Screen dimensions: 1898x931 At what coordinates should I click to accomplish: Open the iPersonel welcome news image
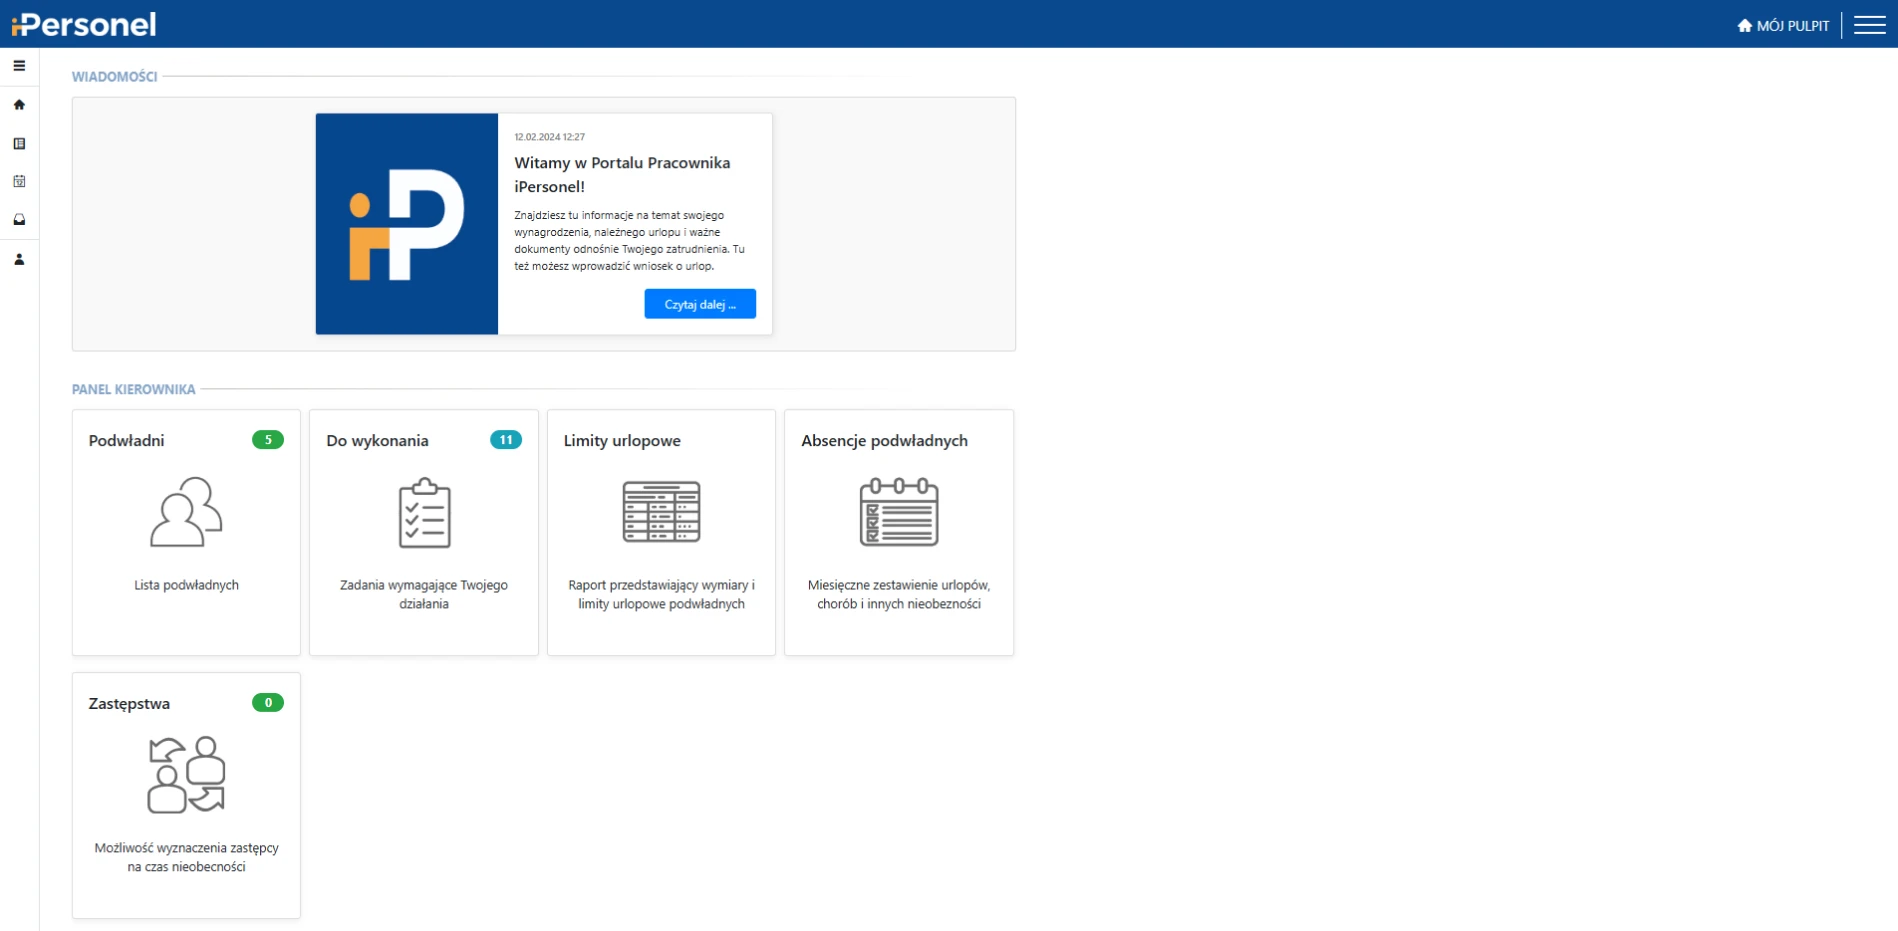coord(407,224)
